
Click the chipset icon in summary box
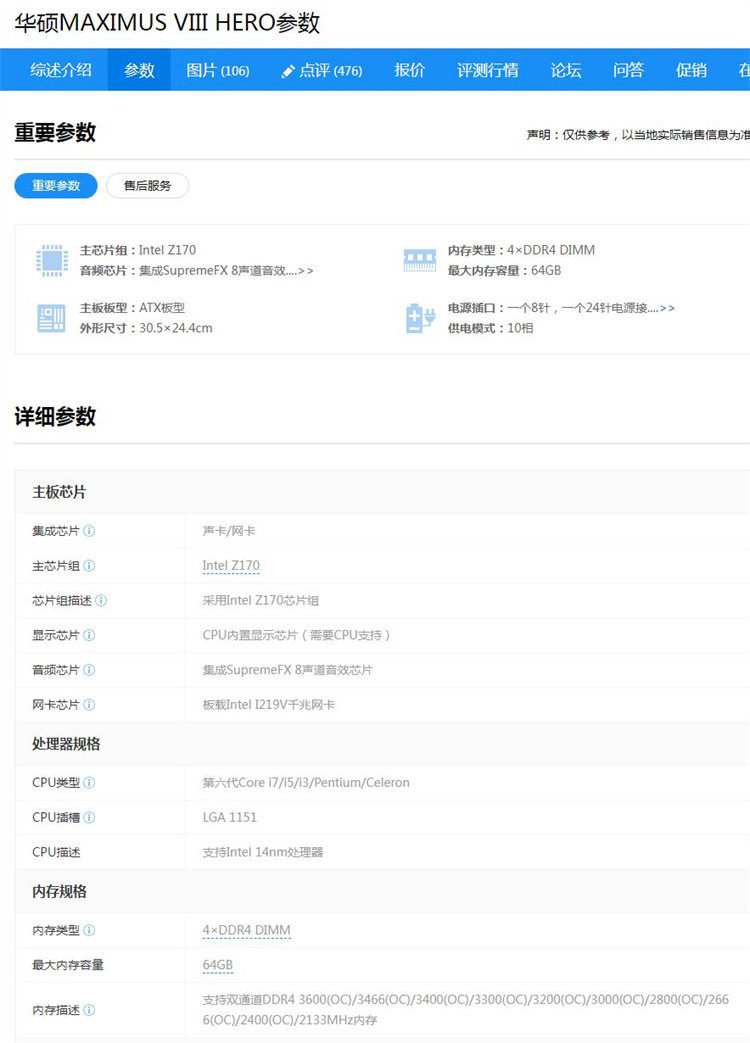[x=52, y=260]
